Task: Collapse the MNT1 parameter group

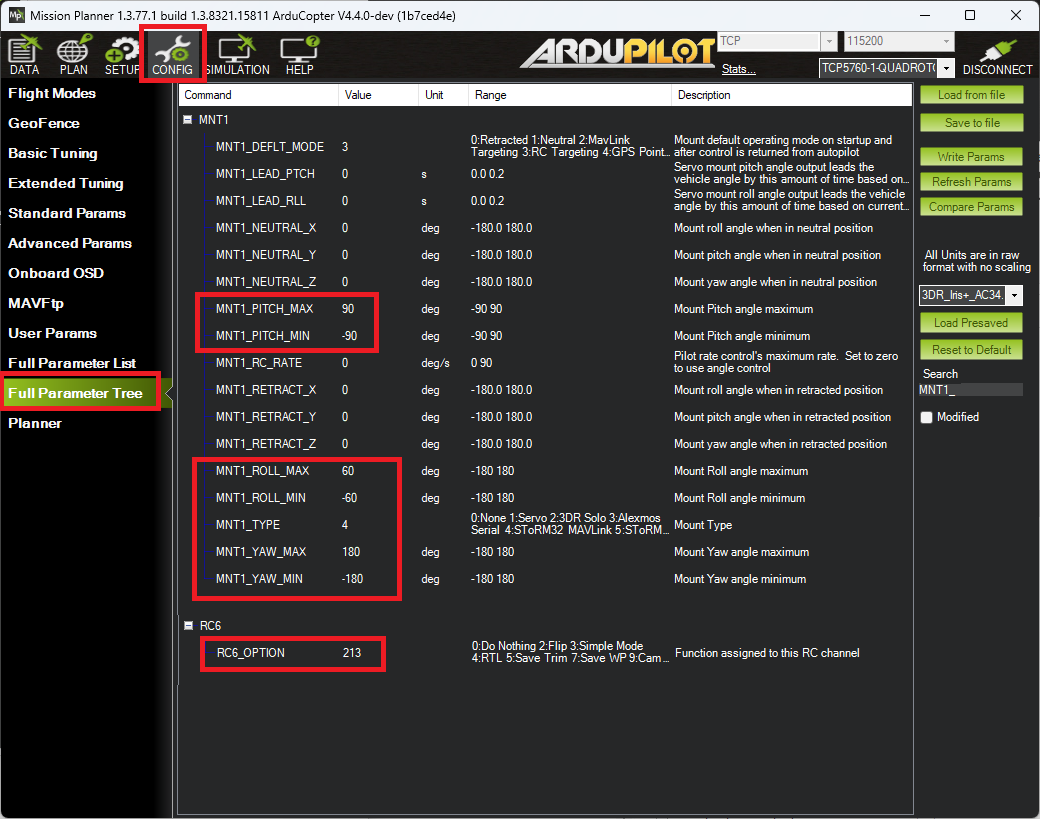Action: [188, 119]
